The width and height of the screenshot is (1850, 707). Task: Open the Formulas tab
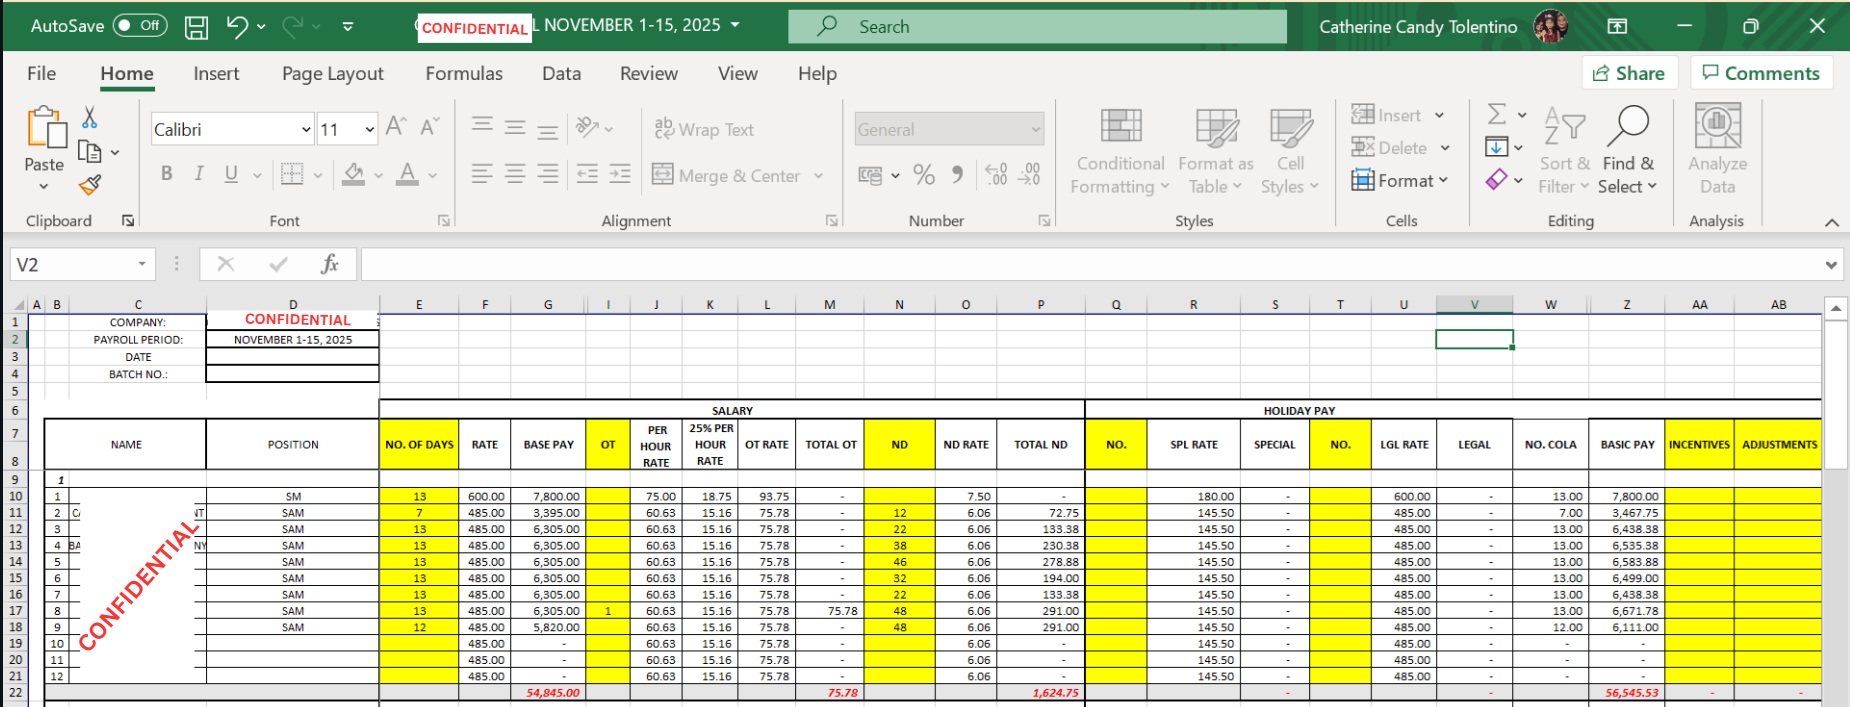coord(464,74)
